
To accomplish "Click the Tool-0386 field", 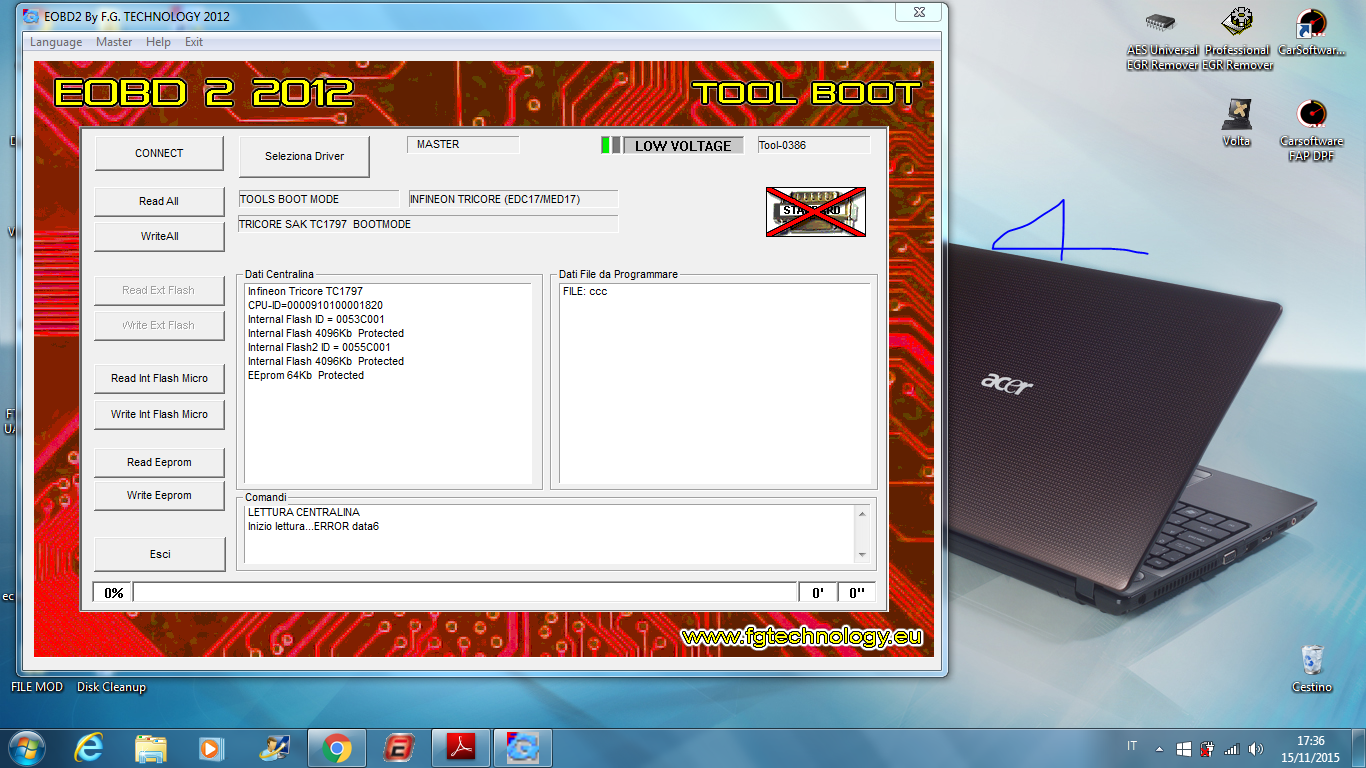I will coord(813,145).
